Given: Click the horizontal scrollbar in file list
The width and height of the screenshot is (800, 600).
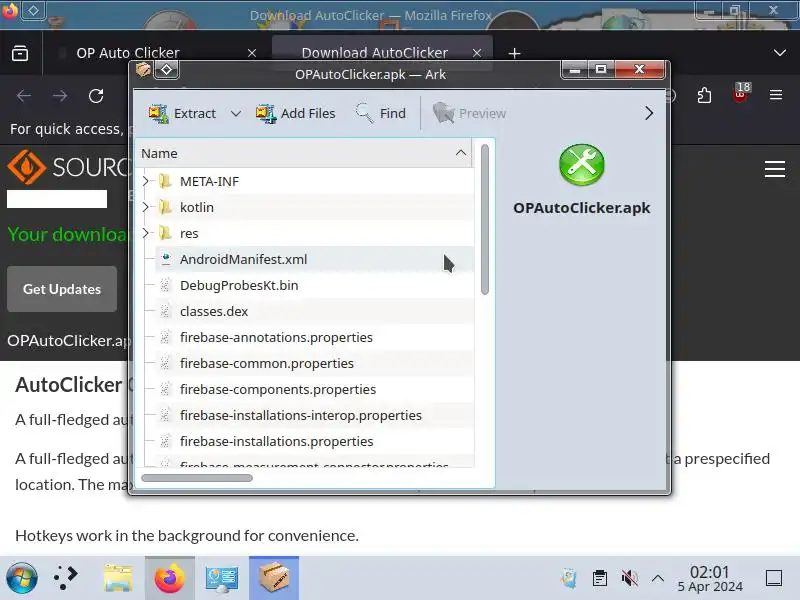Looking at the screenshot, I should tap(197, 478).
